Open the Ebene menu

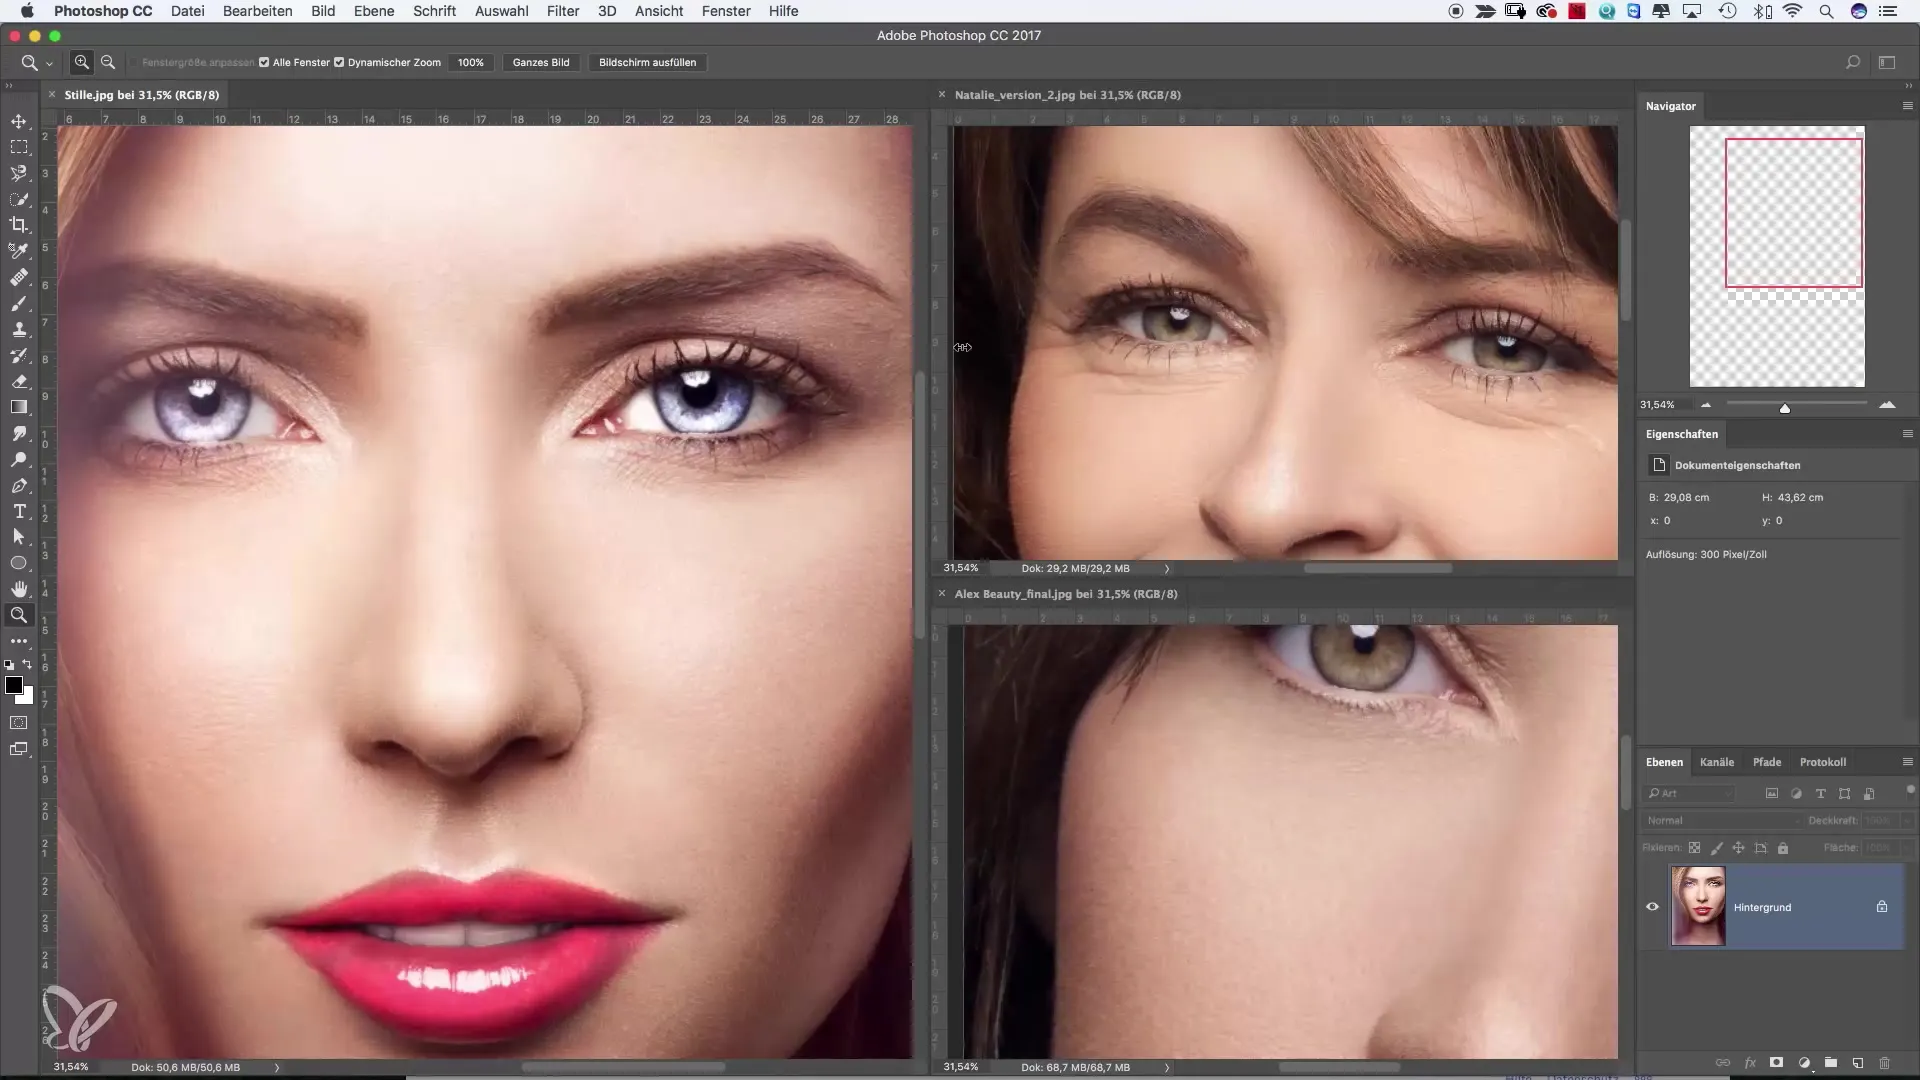click(374, 11)
